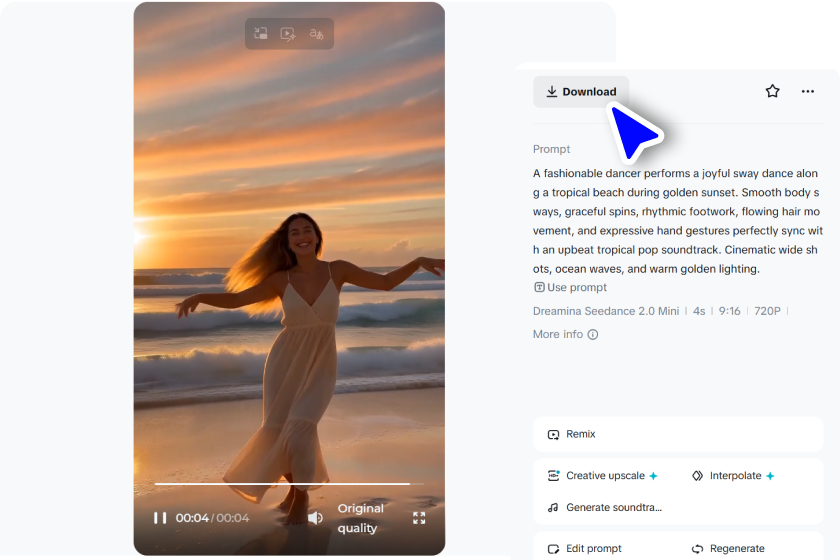
Task: Open the three-dot more options menu
Action: click(807, 92)
